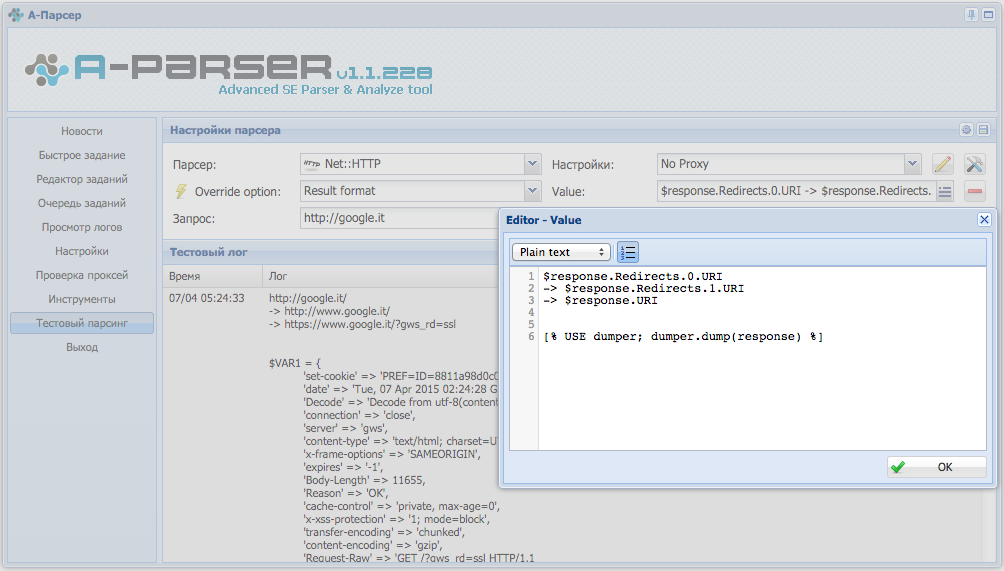Open Настройки in sidebar menu
This screenshot has height=571, width=1004.
(82, 251)
